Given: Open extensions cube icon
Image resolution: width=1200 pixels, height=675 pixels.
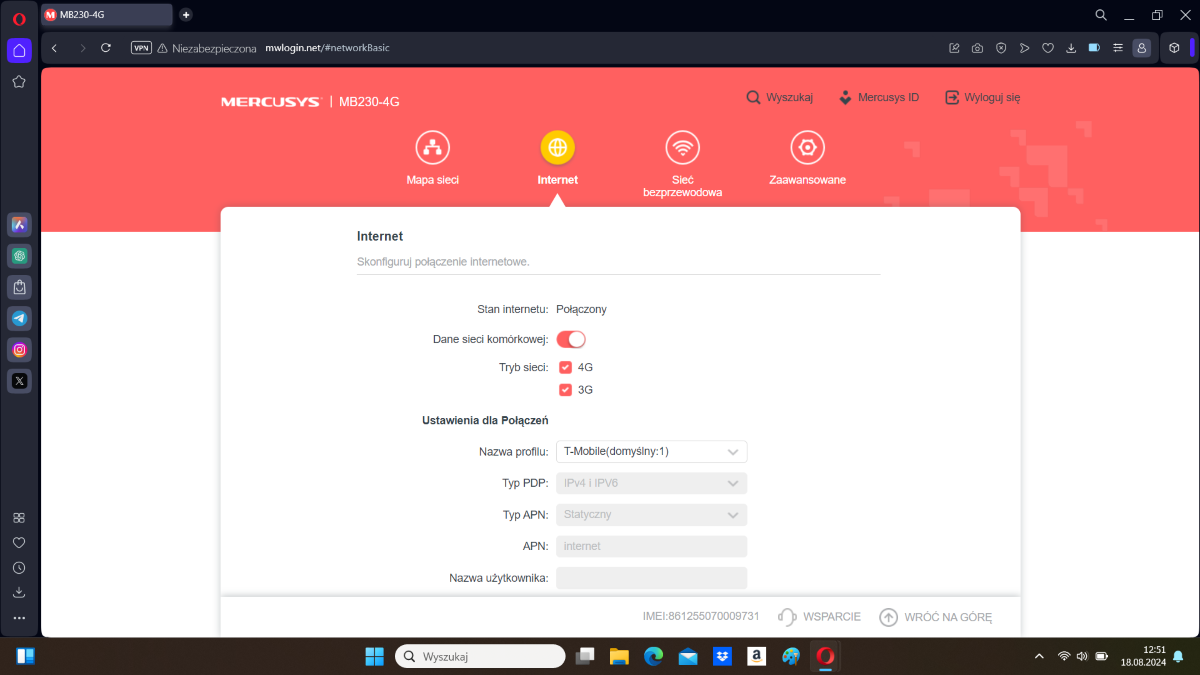Looking at the screenshot, I should click(x=1175, y=48).
